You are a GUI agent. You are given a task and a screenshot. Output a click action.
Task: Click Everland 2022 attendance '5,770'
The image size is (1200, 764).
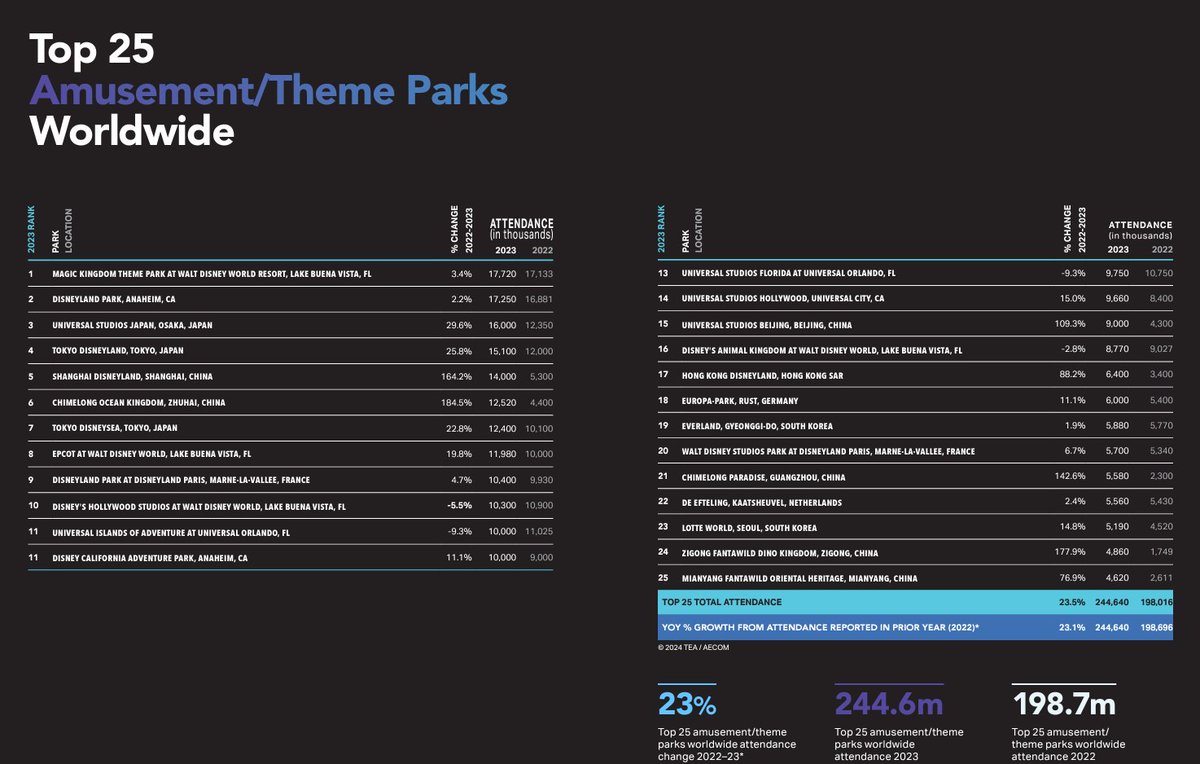click(x=1160, y=425)
